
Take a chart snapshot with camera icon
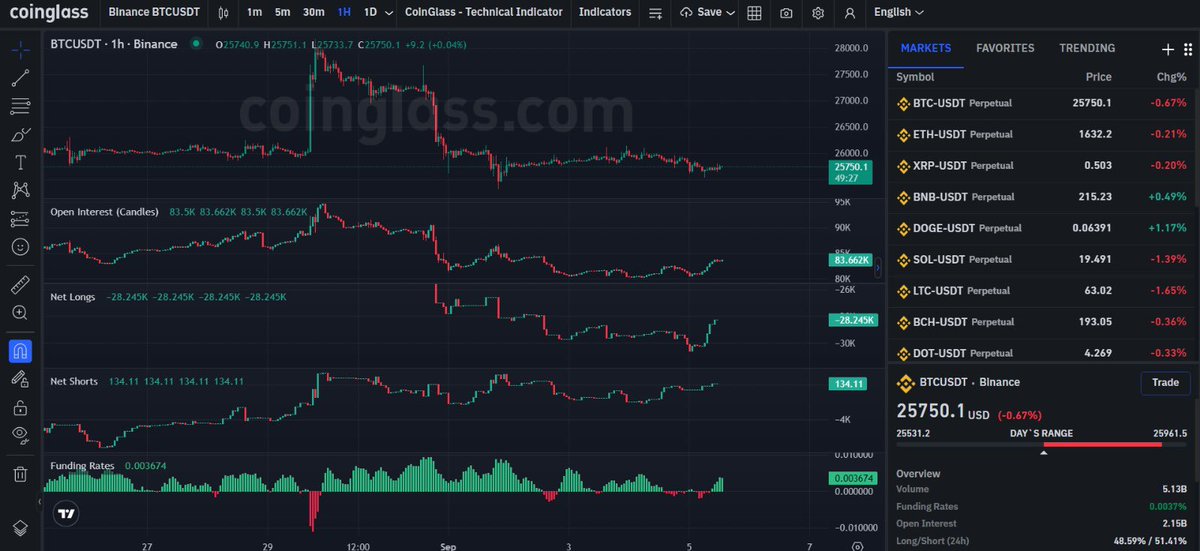point(787,13)
